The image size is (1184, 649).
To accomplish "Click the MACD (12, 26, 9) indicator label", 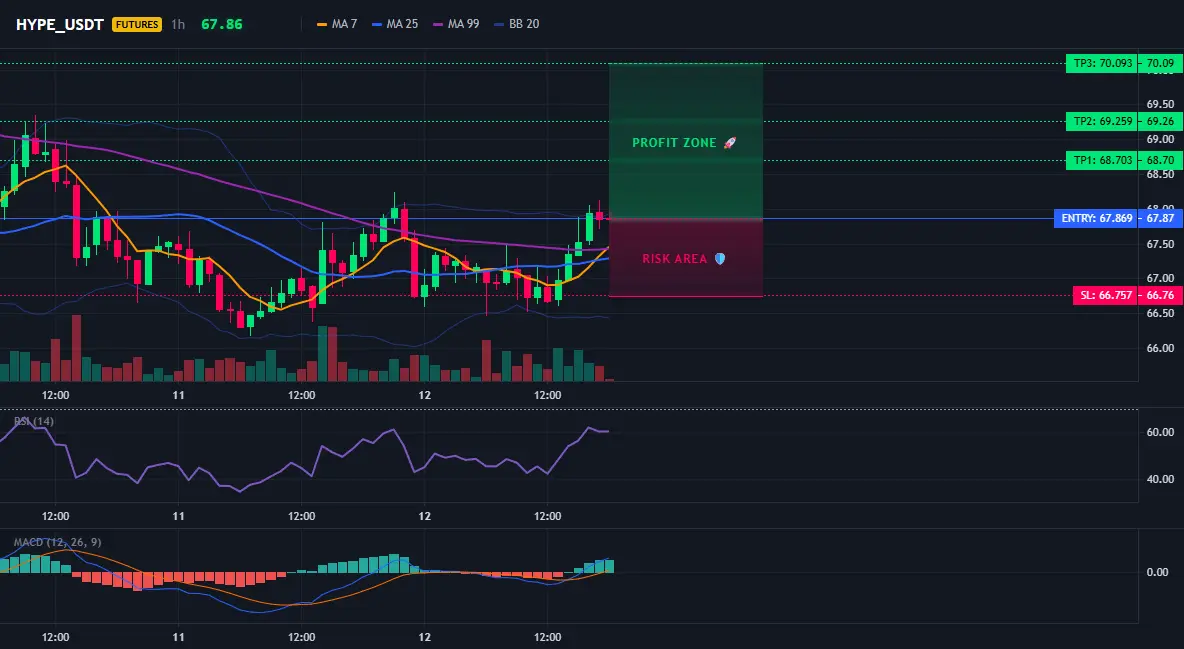I will [57, 542].
